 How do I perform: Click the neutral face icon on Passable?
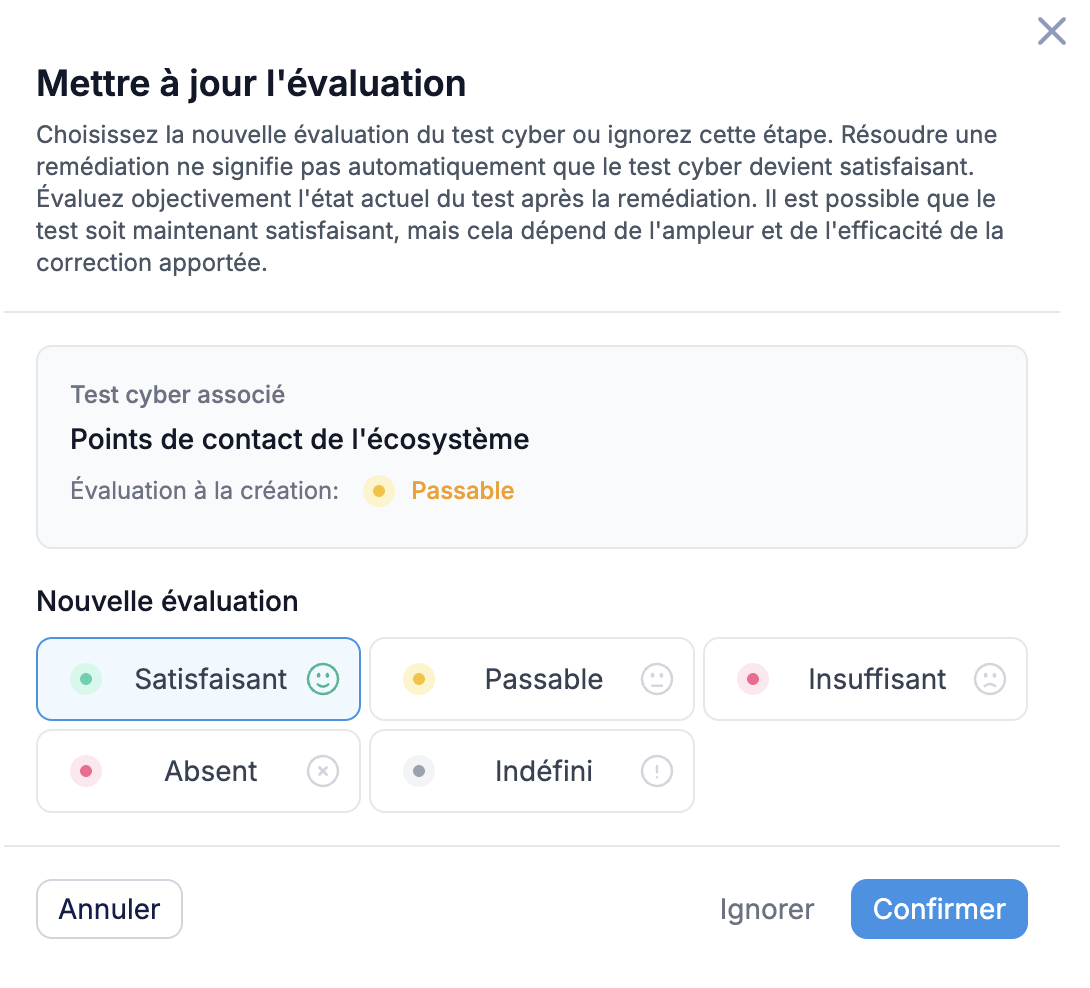[x=657, y=679]
